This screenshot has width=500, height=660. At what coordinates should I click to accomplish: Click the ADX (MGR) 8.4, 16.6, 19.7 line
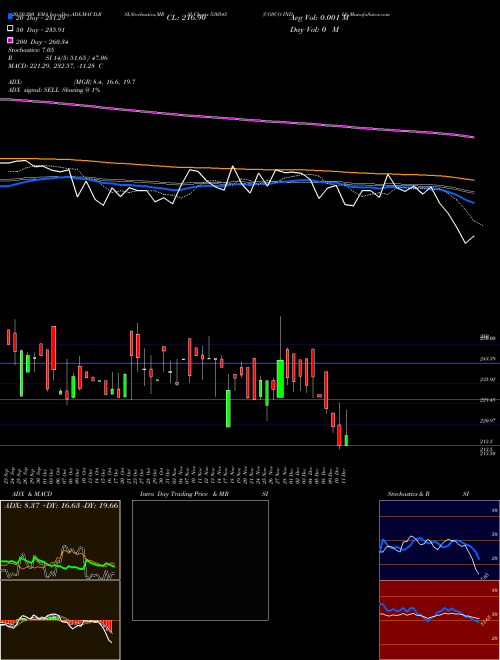click(72, 82)
